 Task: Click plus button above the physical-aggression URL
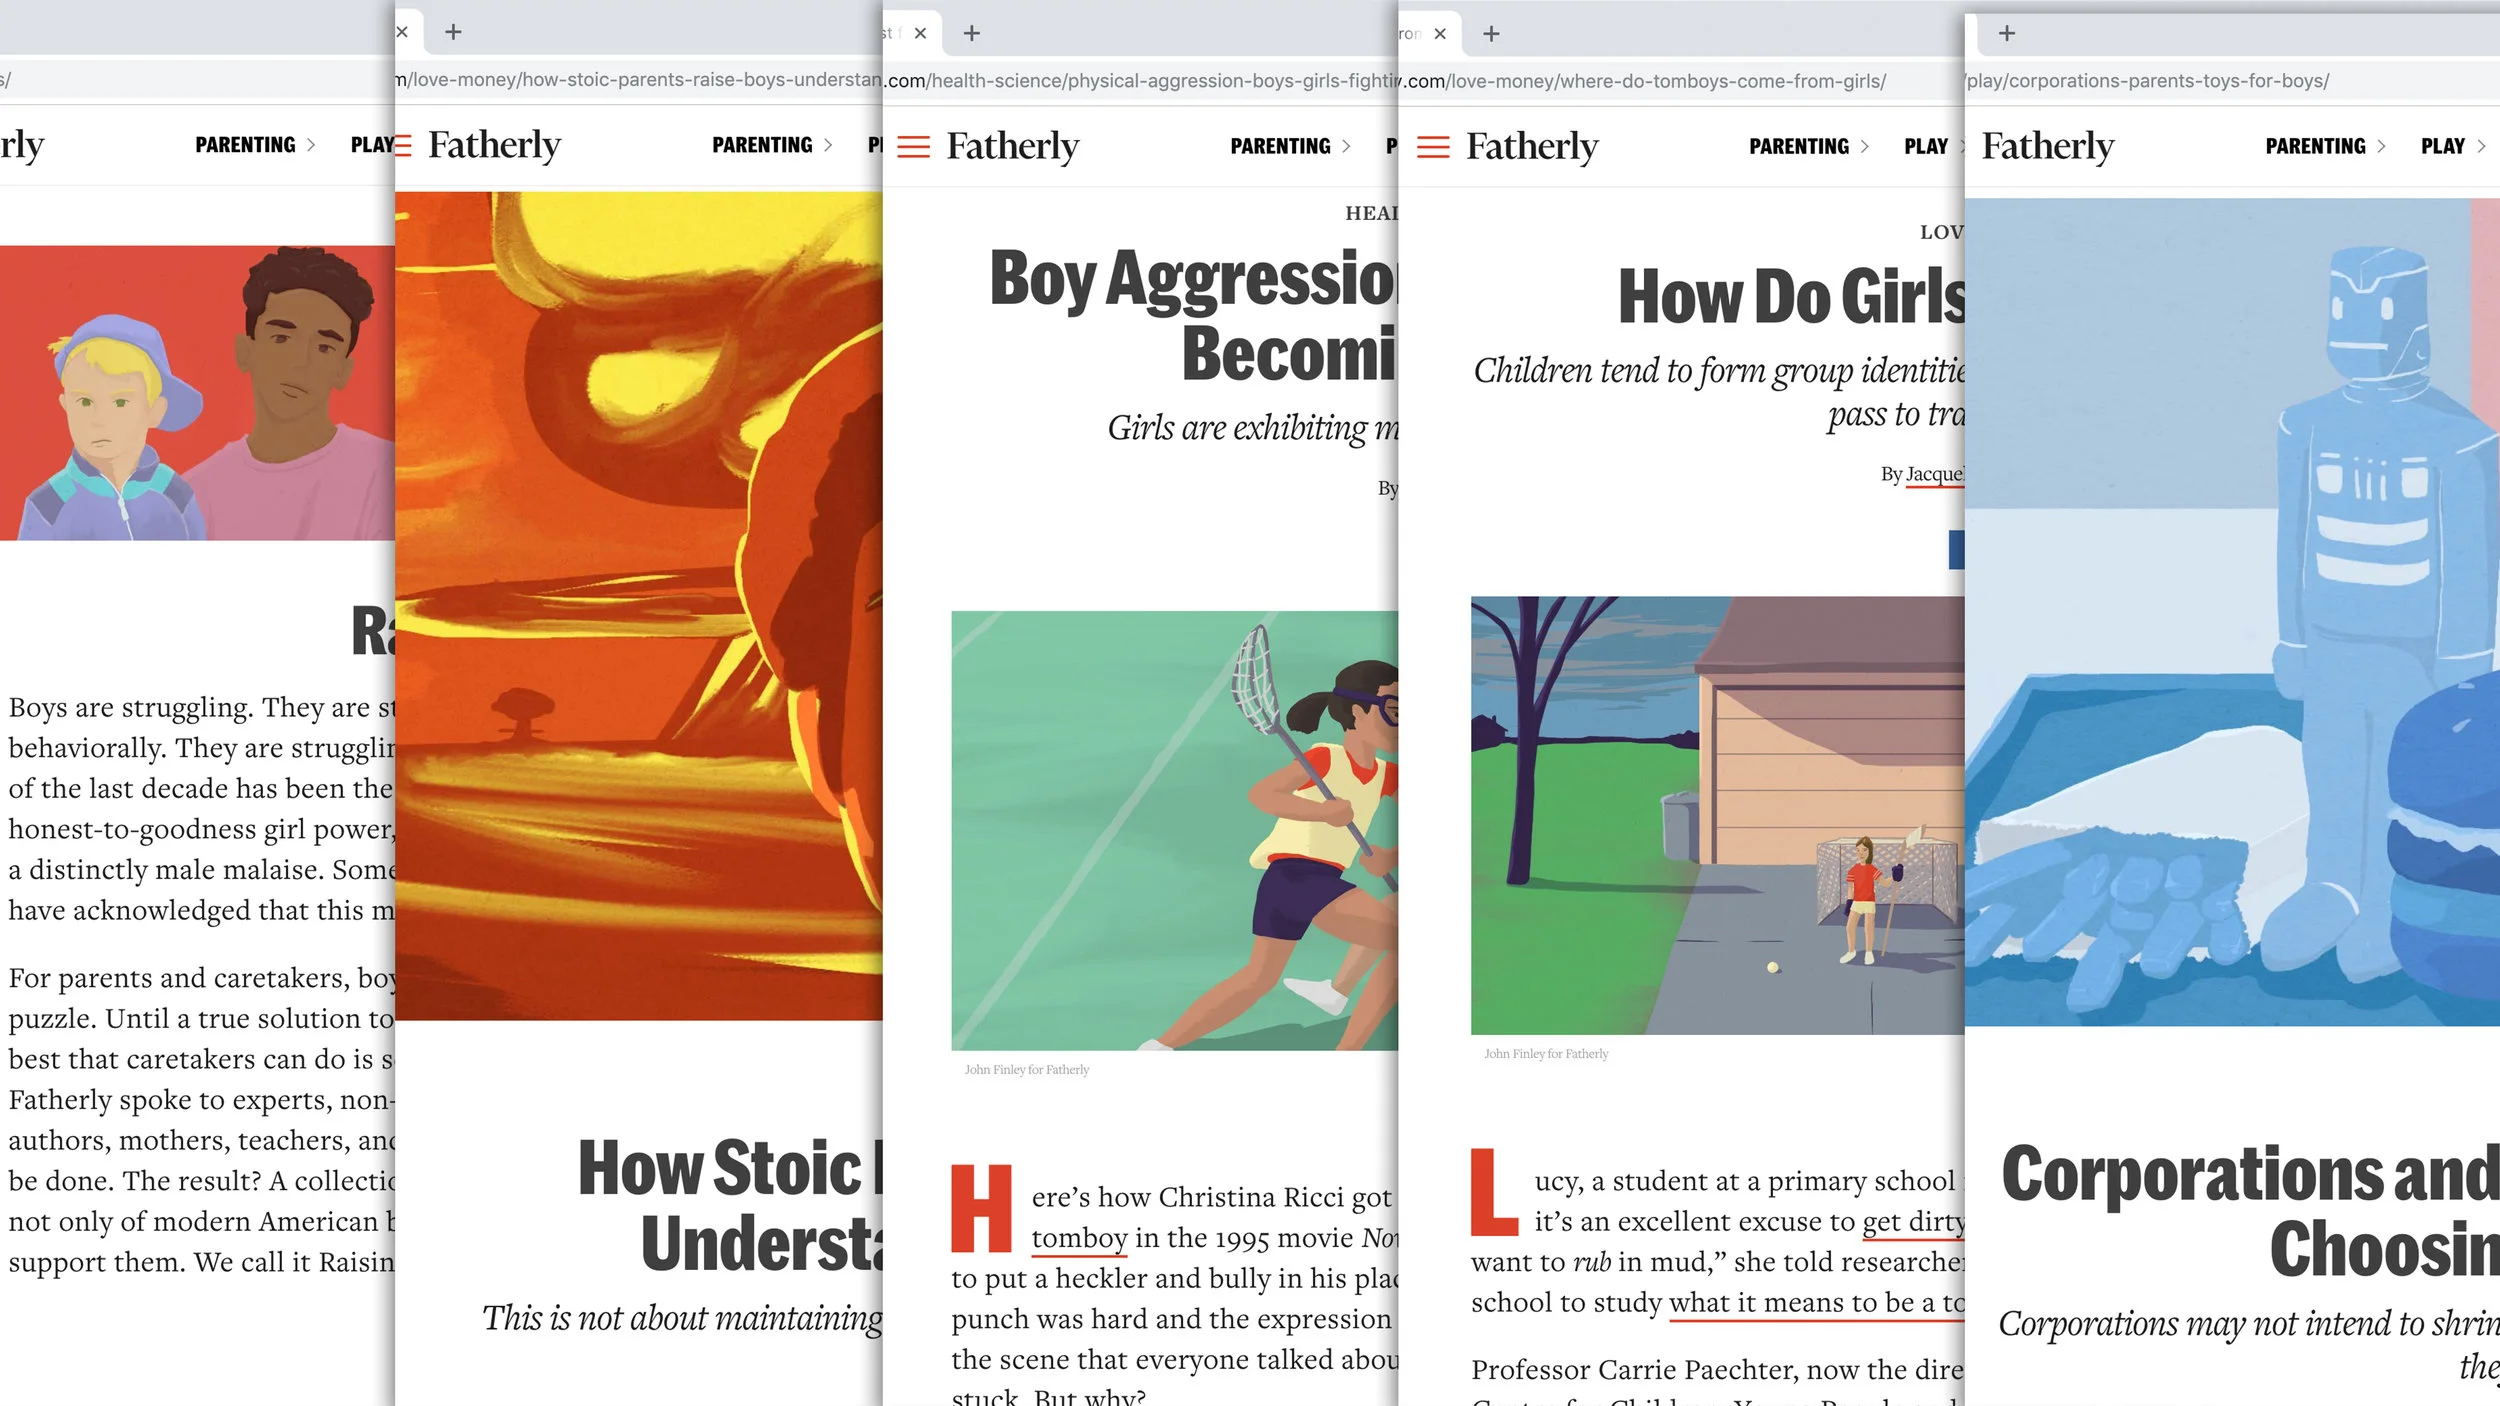pyautogui.click(x=971, y=33)
